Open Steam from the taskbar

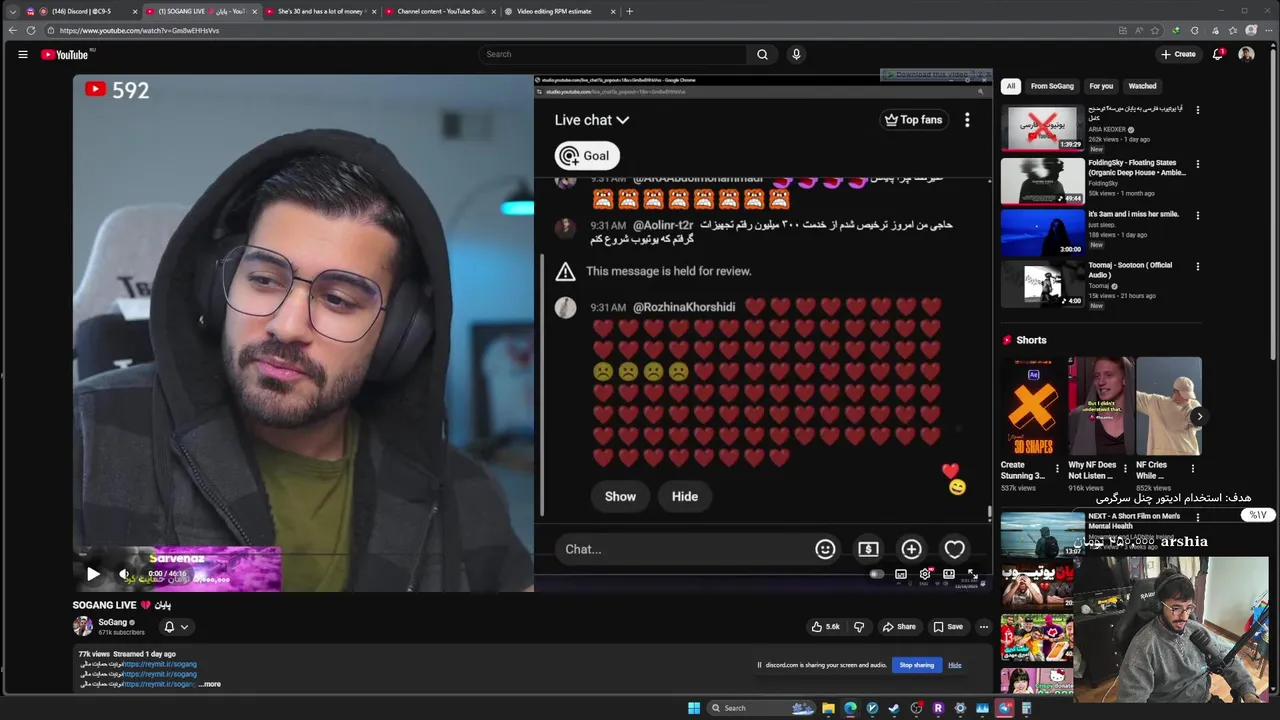(x=894, y=708)
